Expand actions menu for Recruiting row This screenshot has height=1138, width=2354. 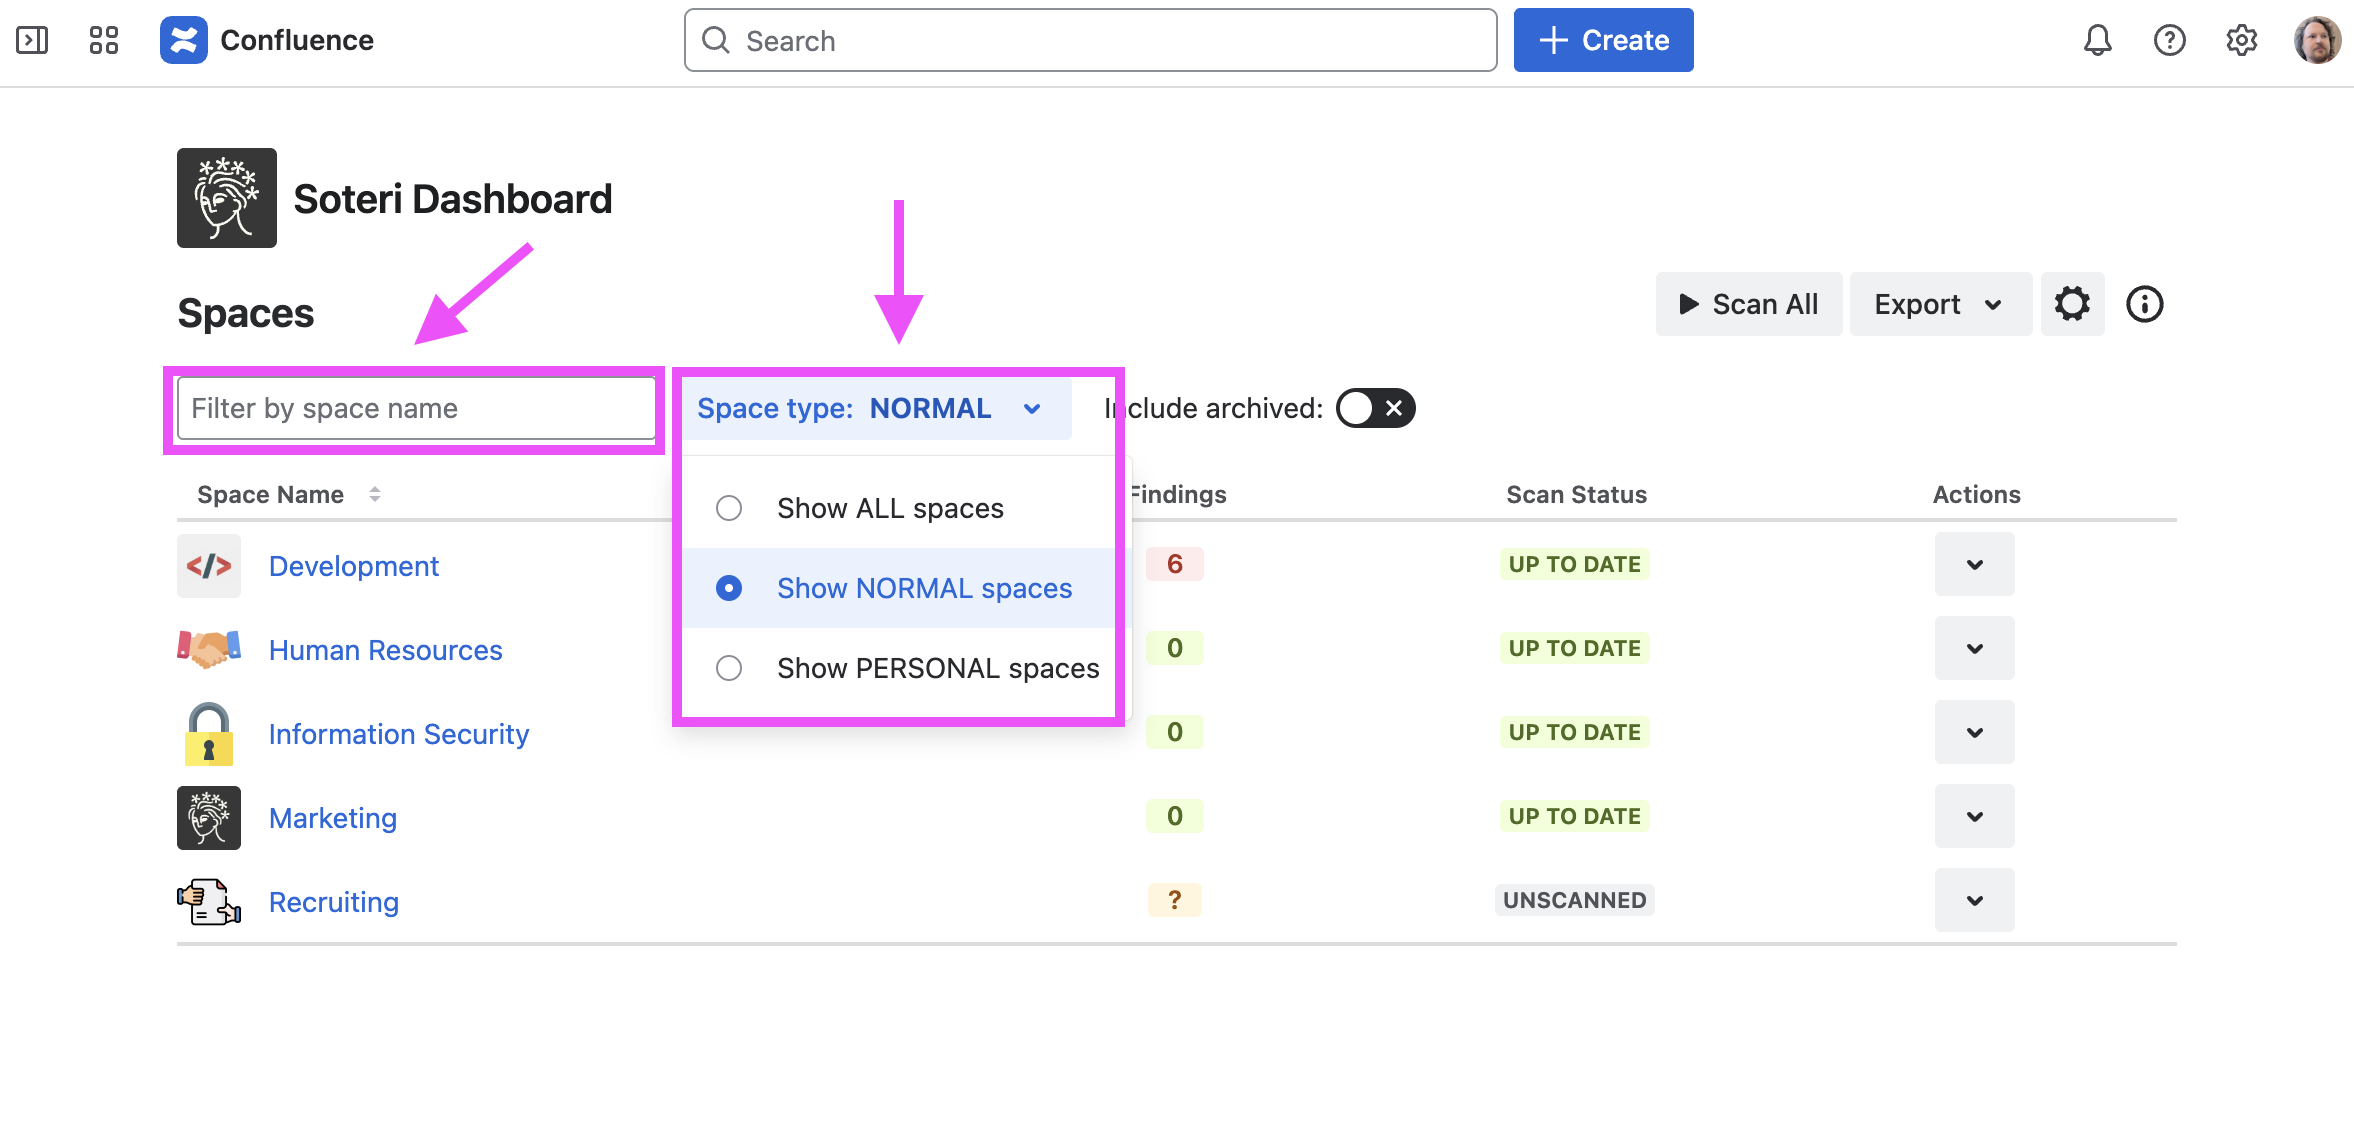click(1974, 900)
